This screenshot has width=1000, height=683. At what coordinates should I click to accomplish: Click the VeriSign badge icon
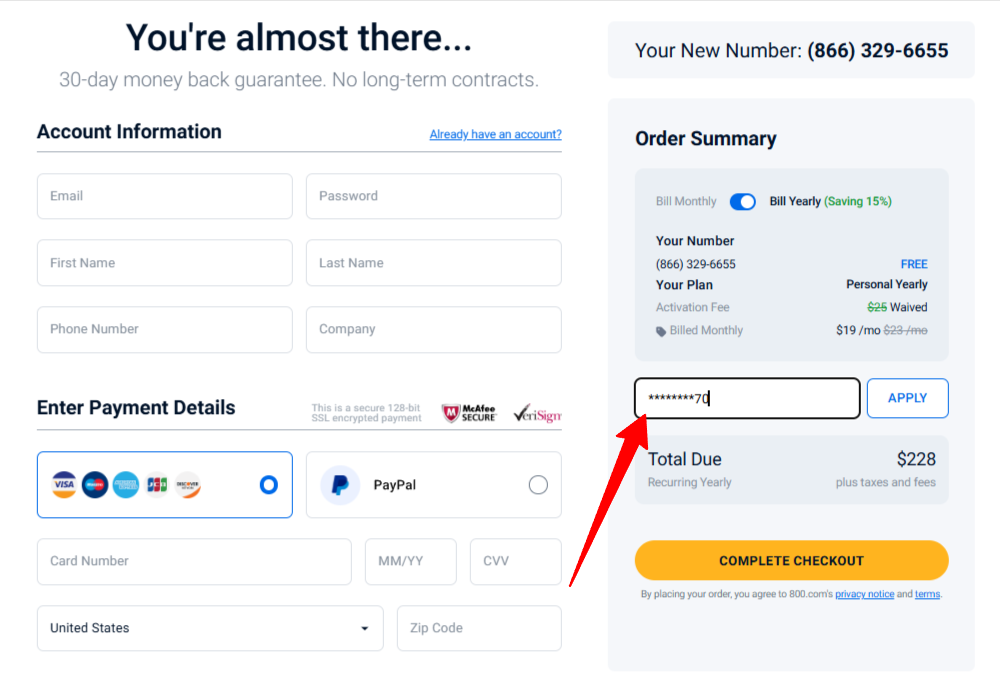coord(537,413)
